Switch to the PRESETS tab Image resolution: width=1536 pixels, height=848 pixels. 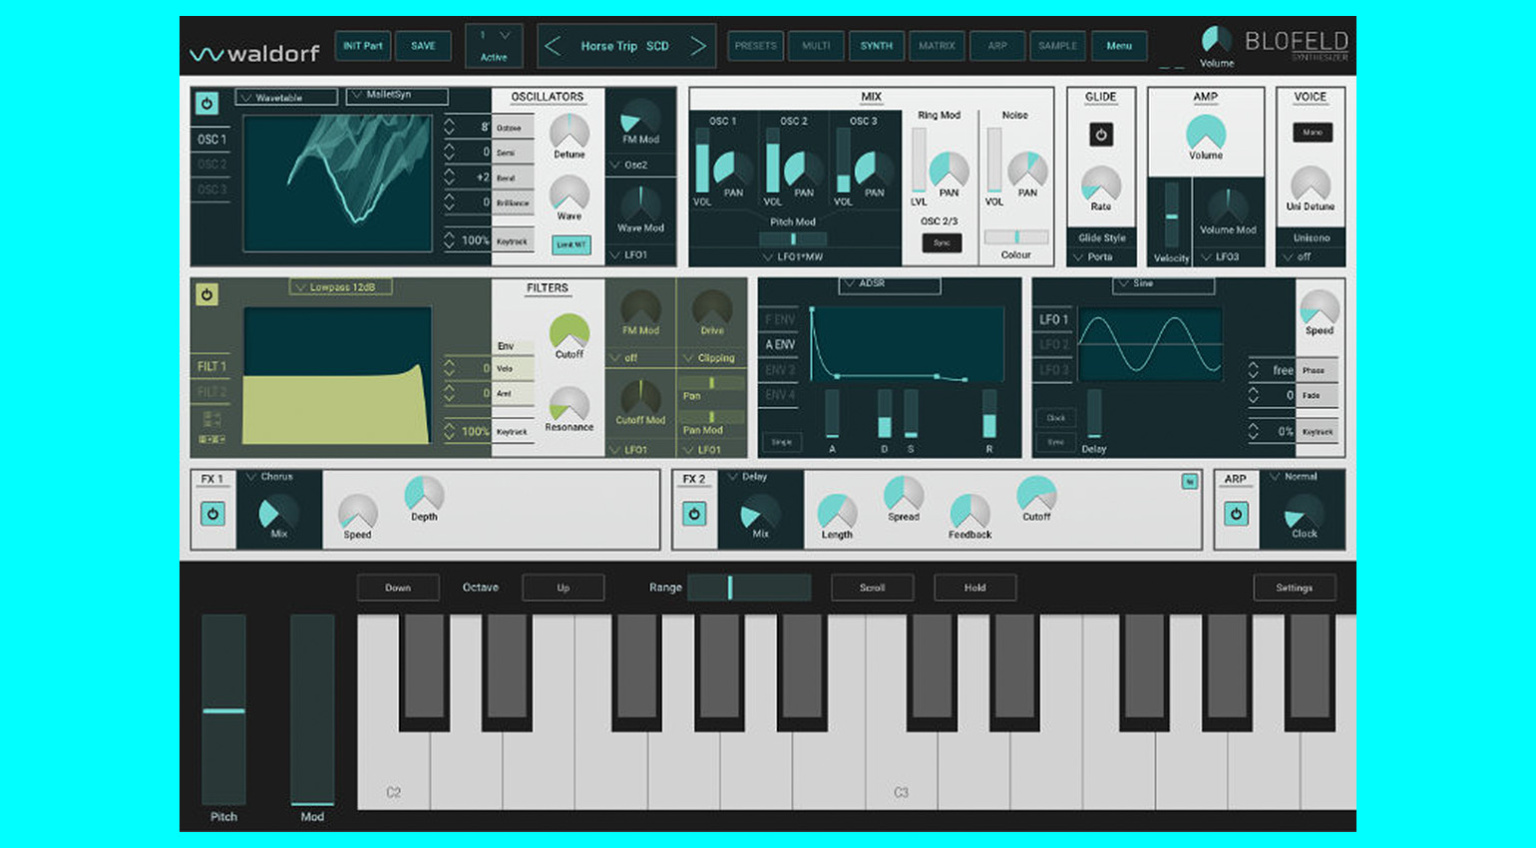point(755,46)
